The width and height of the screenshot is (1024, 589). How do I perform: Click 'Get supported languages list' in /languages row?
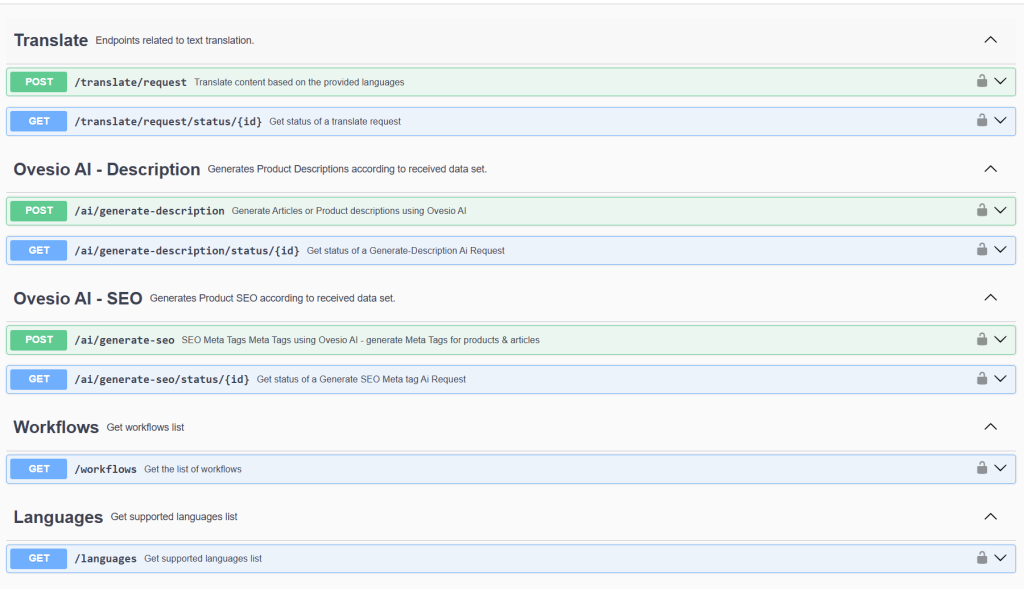tap(202, 559)
